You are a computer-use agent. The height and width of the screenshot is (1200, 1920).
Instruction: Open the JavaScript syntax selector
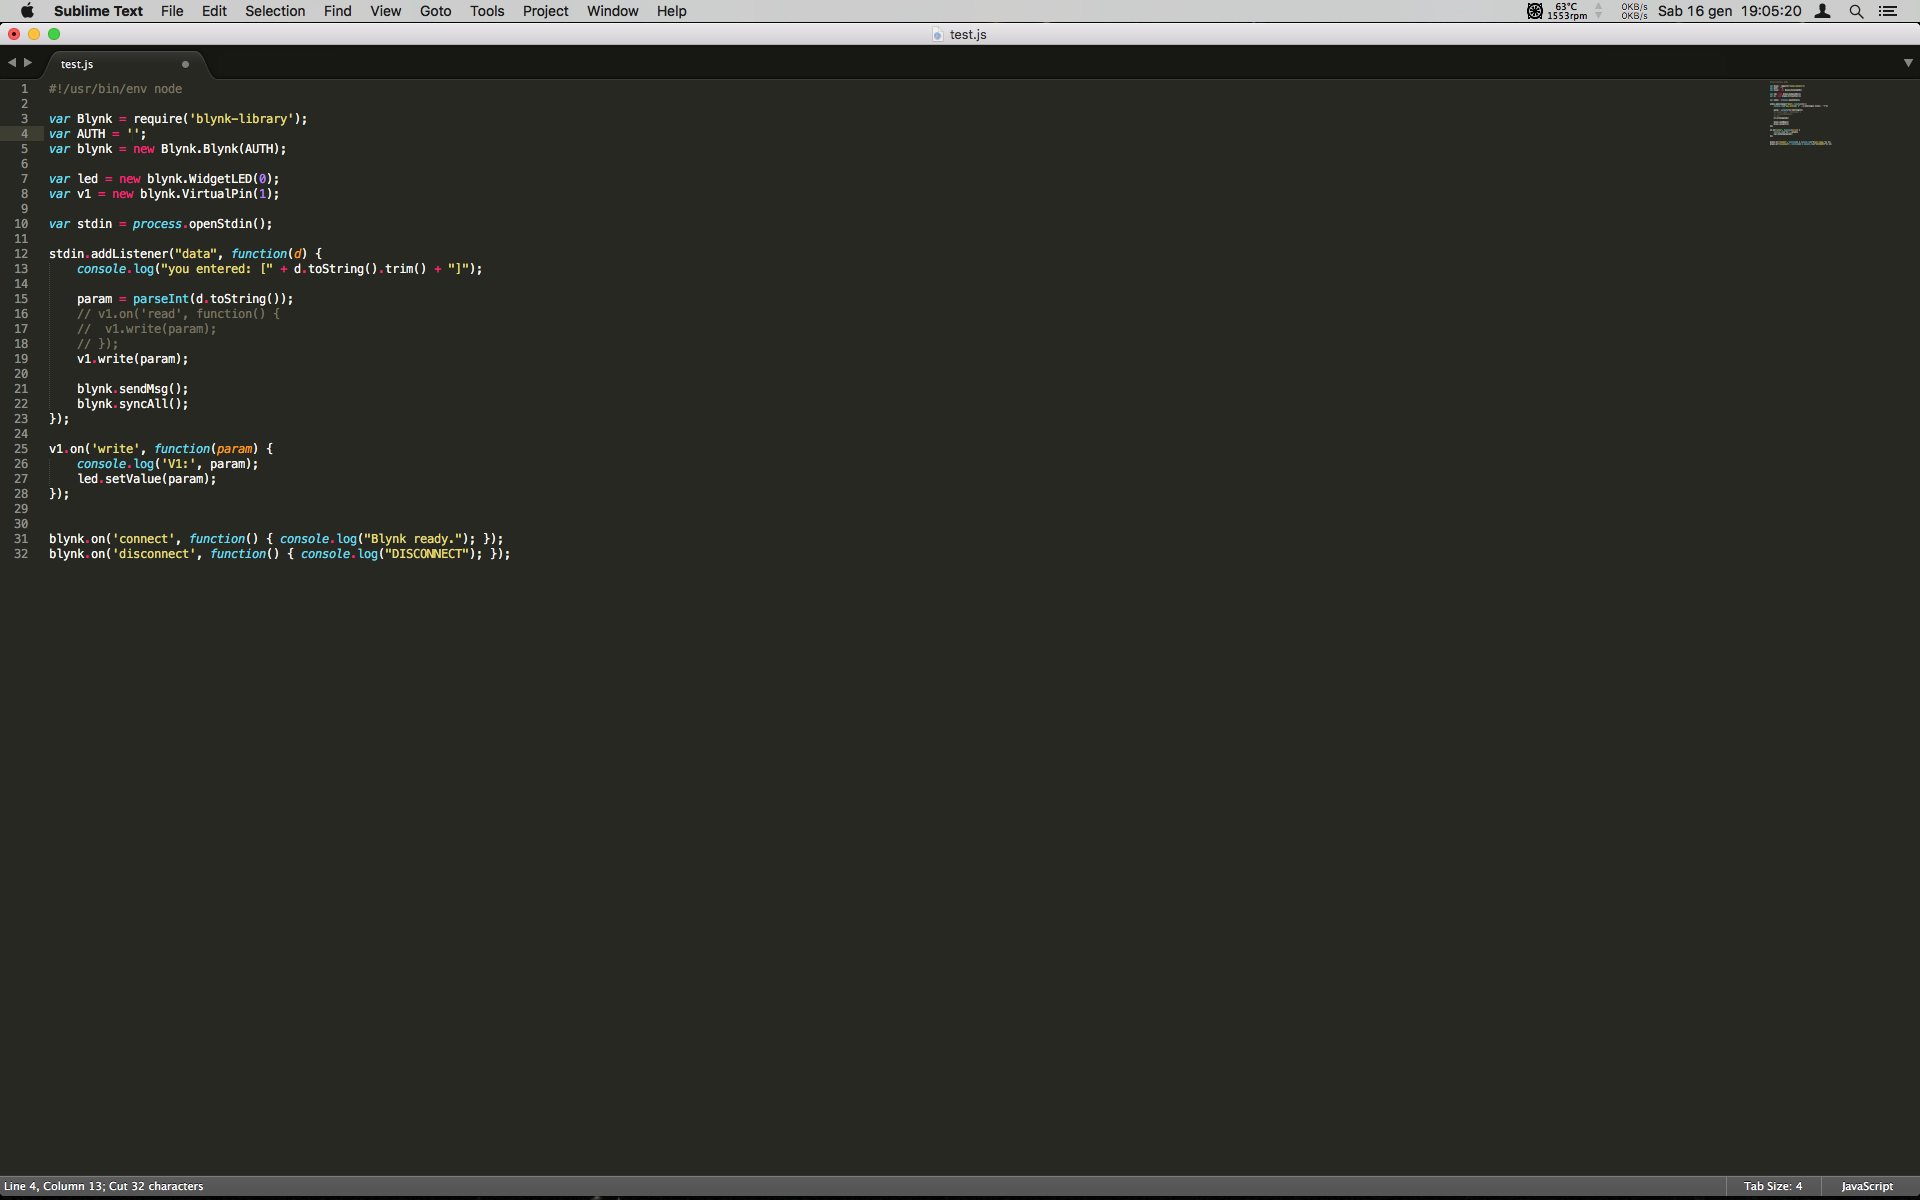(x=1866, y=1186)
